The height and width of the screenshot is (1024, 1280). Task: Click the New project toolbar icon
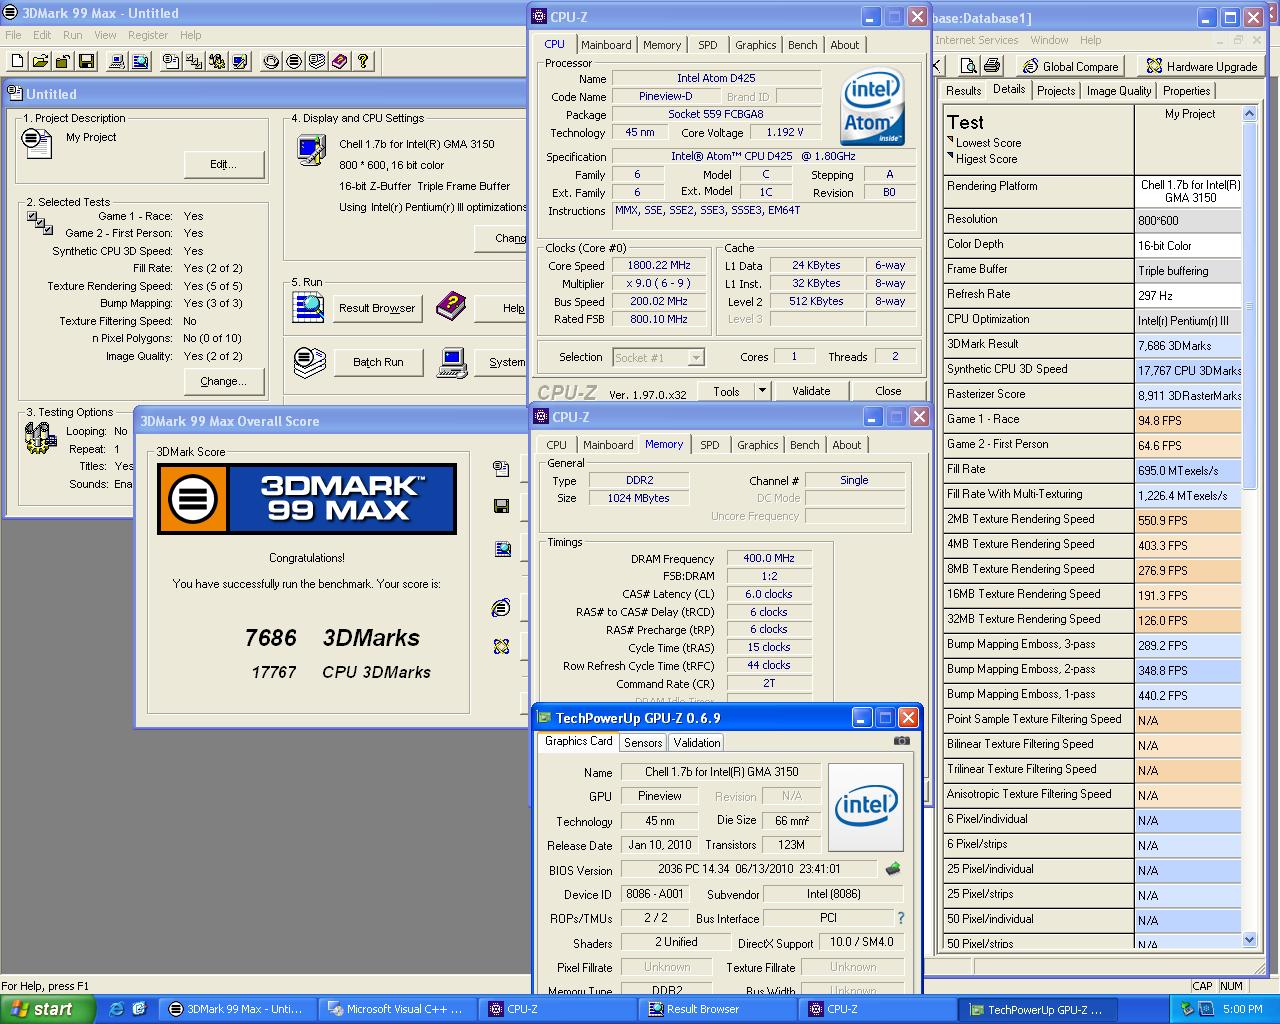(17, 62)
